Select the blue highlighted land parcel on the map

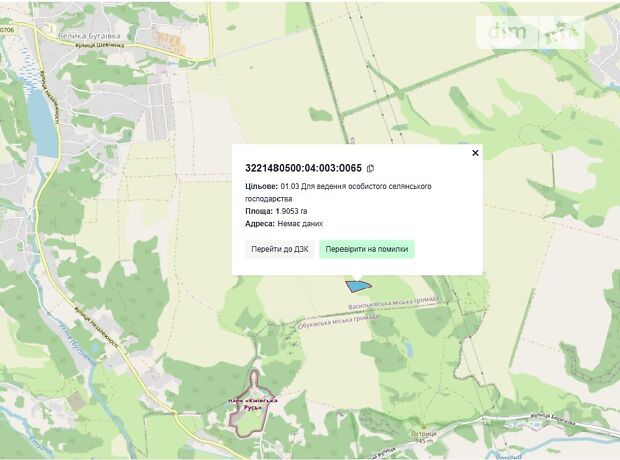tap(358, 286)
